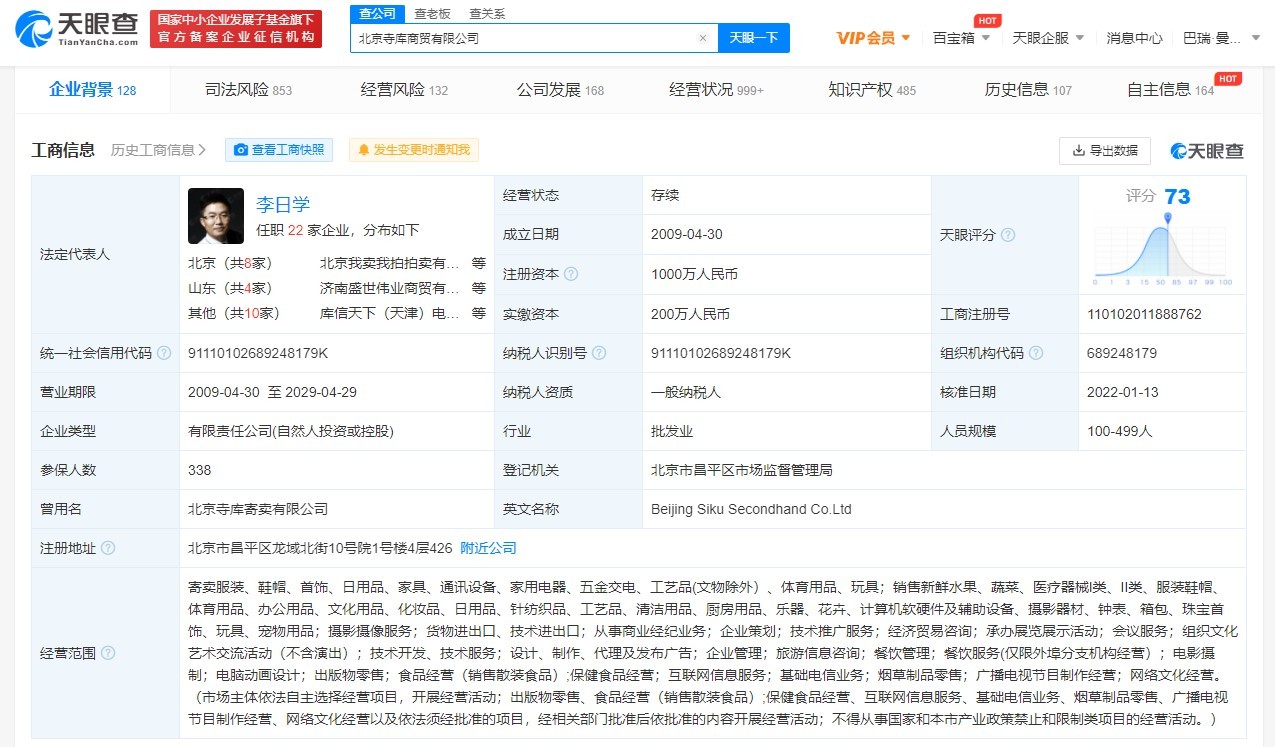Click the 其他（共10家） region entry

coord(234,313)
